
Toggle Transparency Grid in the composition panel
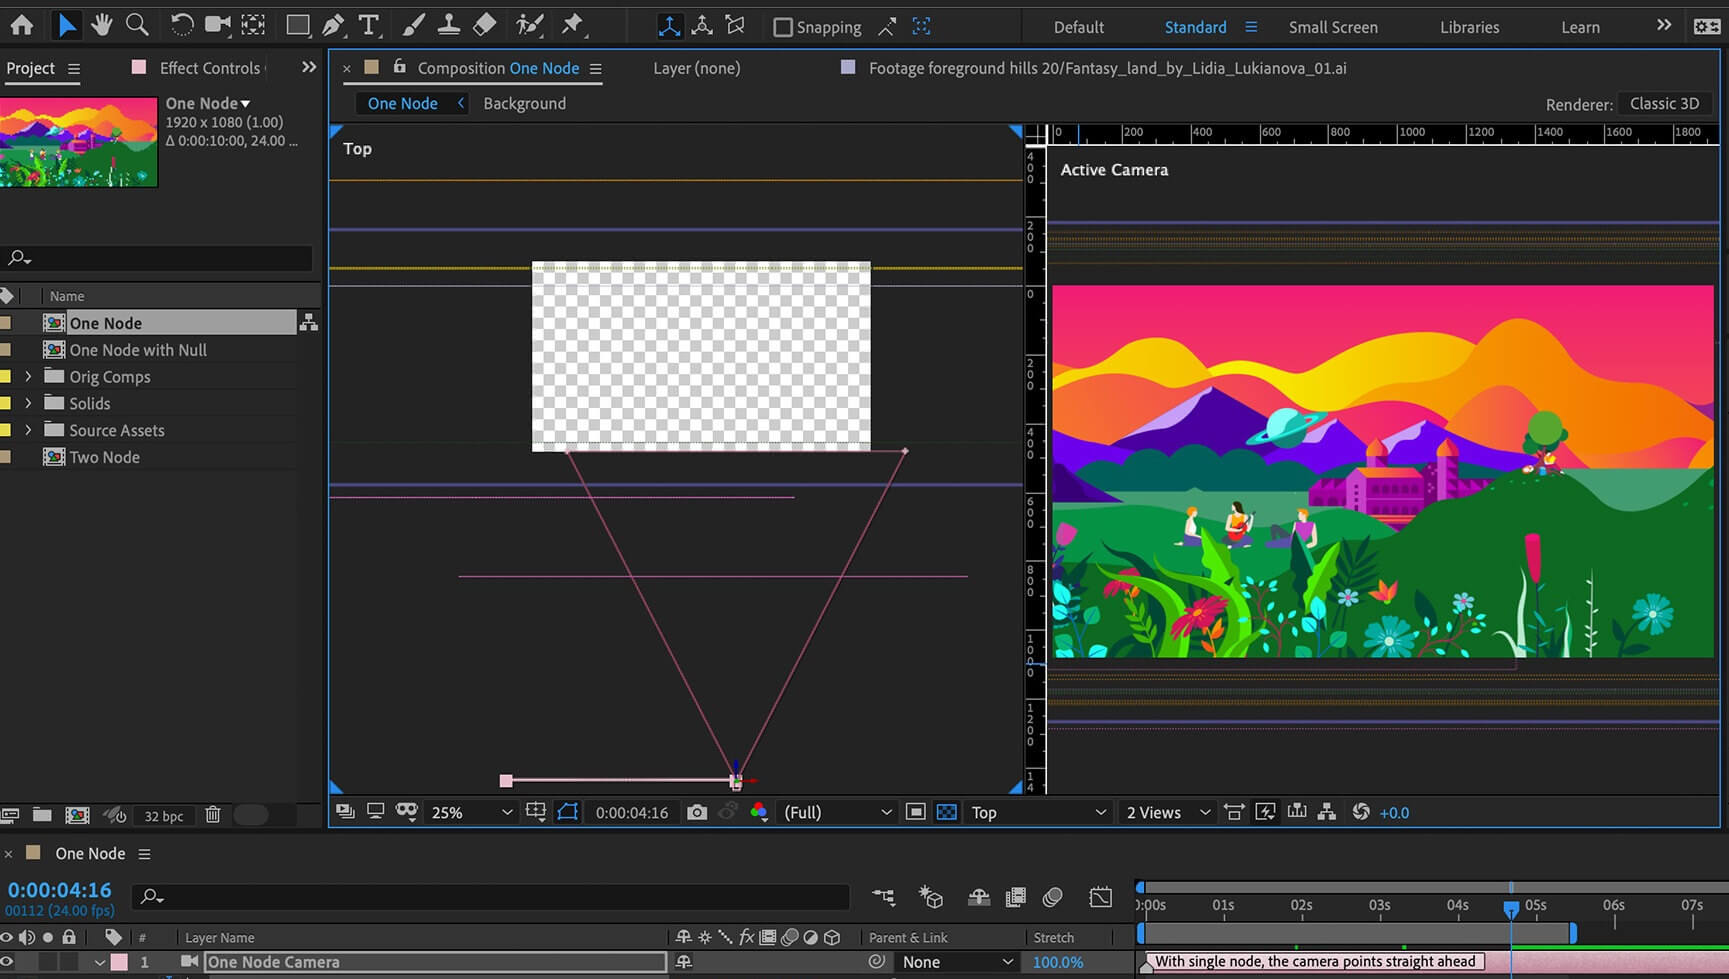click(x=945, y=812)
